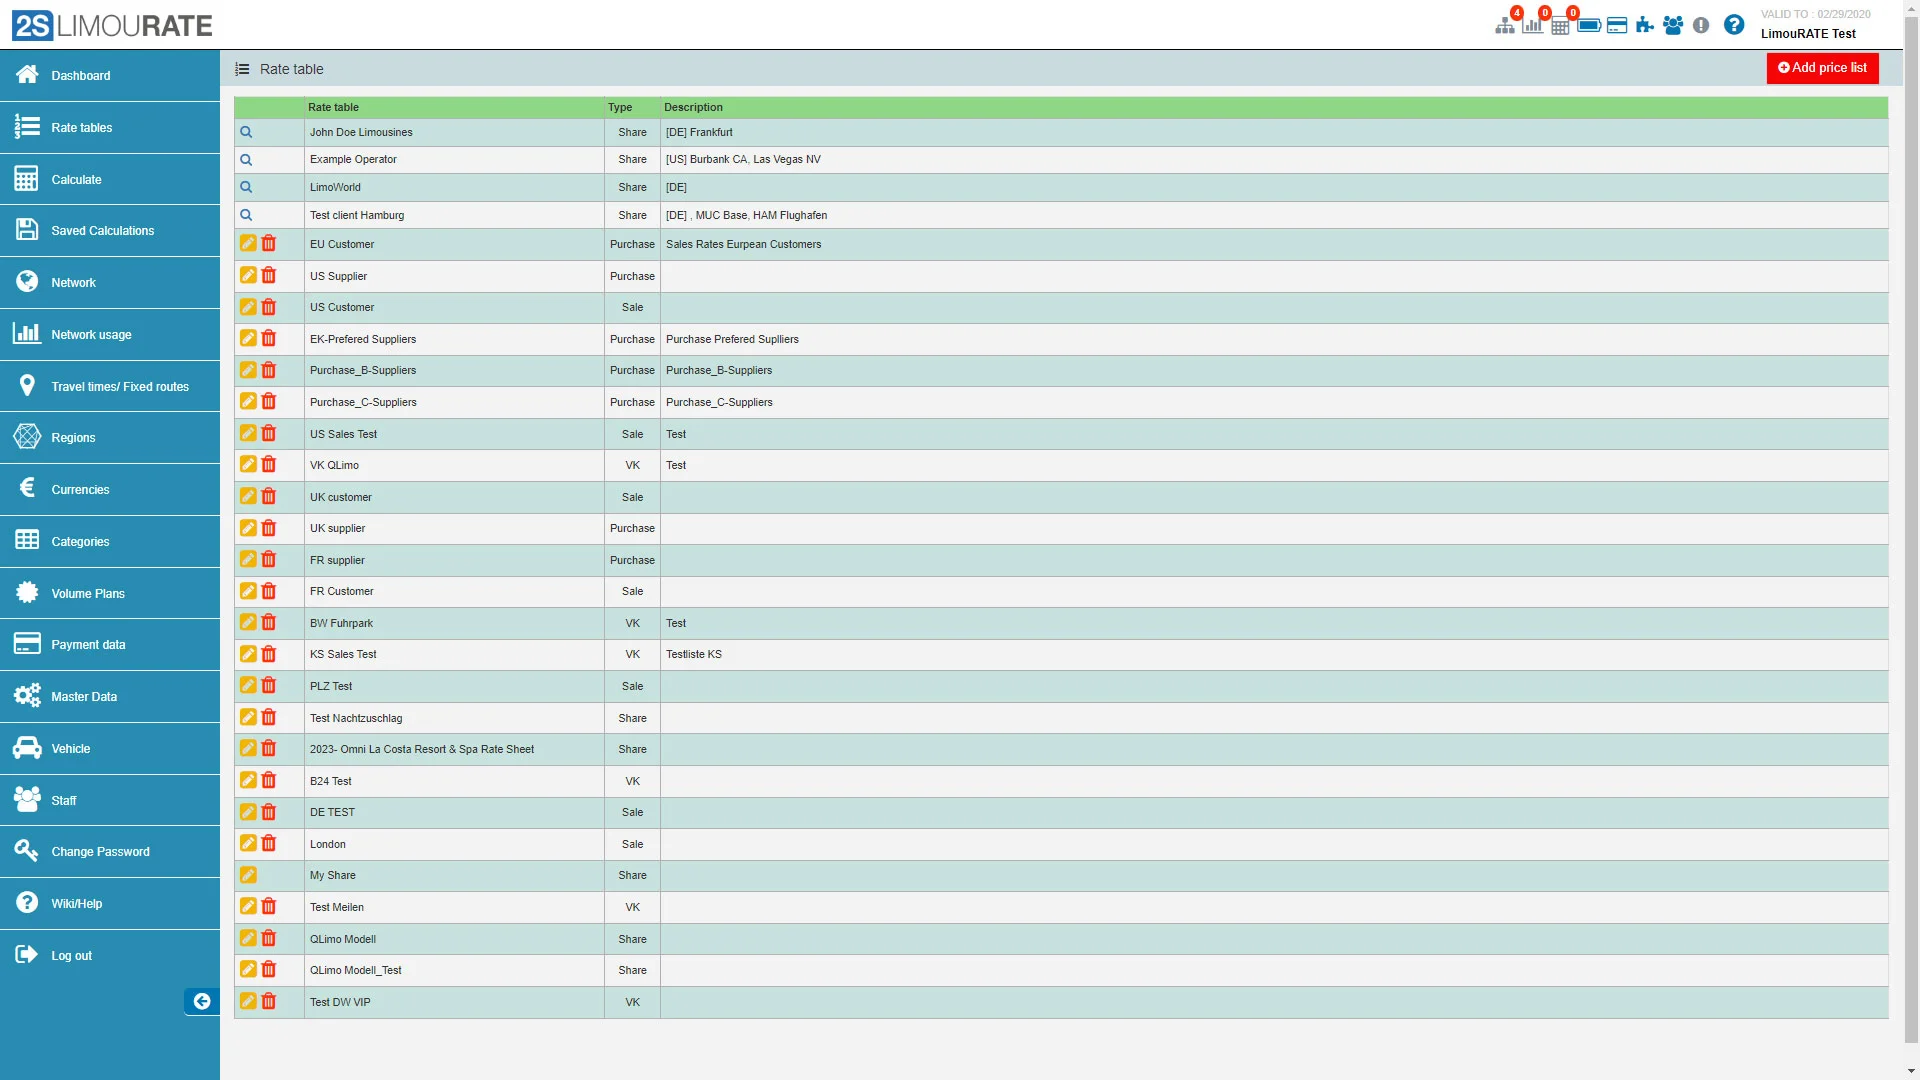Open the credit card payment icon
The height and width of the screenshot is (1080, 1920).
[x=1617, y=25]
